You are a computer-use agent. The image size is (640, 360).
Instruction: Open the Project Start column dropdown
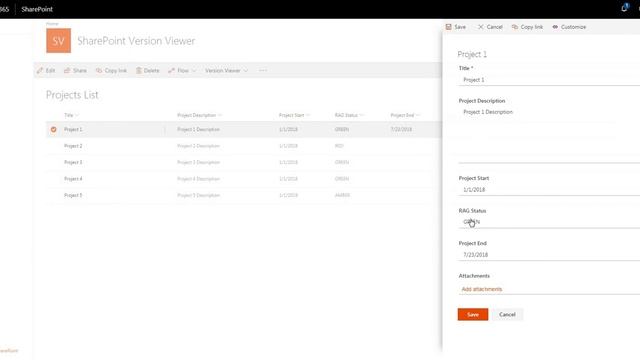[x=308, y=116]
